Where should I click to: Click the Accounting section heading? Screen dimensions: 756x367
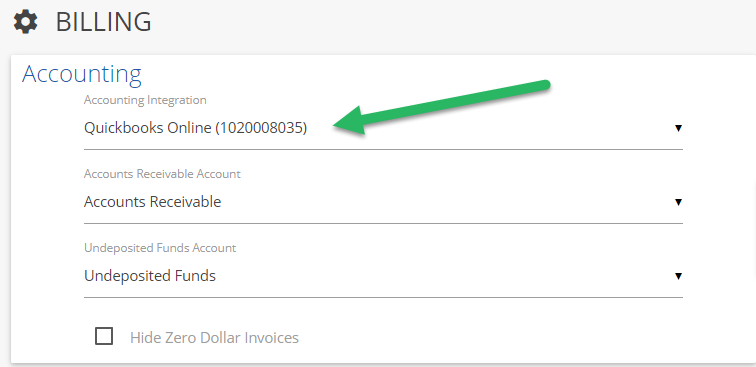[x=82, y=74]
